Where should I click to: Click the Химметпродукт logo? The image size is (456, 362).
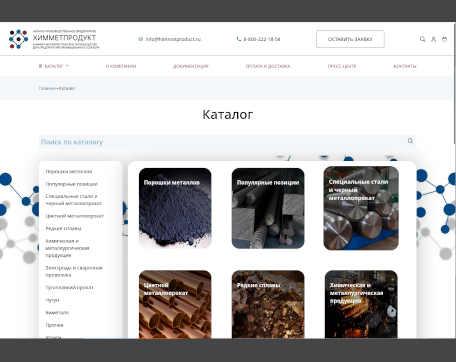tap(54, 39)
